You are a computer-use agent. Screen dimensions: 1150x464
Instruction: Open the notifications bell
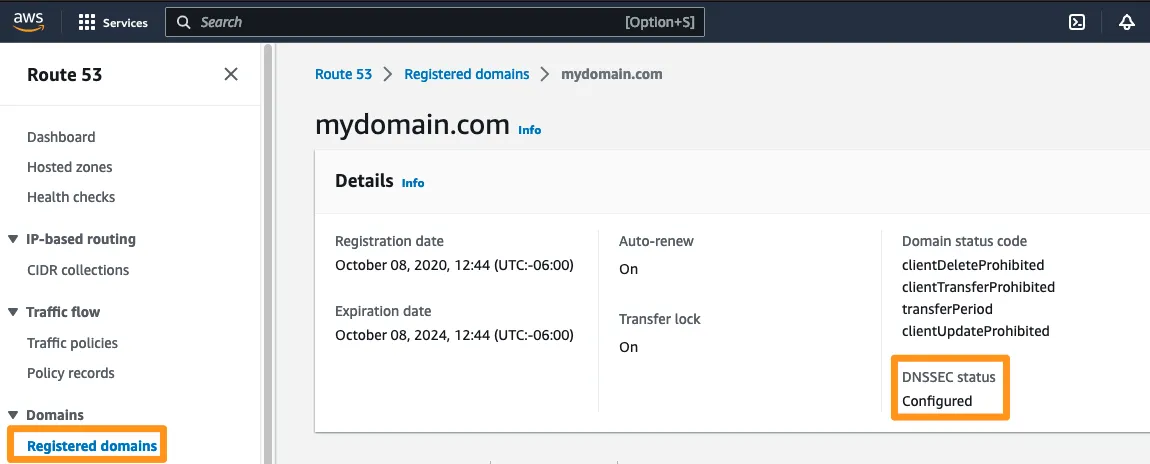(1127, 22)
